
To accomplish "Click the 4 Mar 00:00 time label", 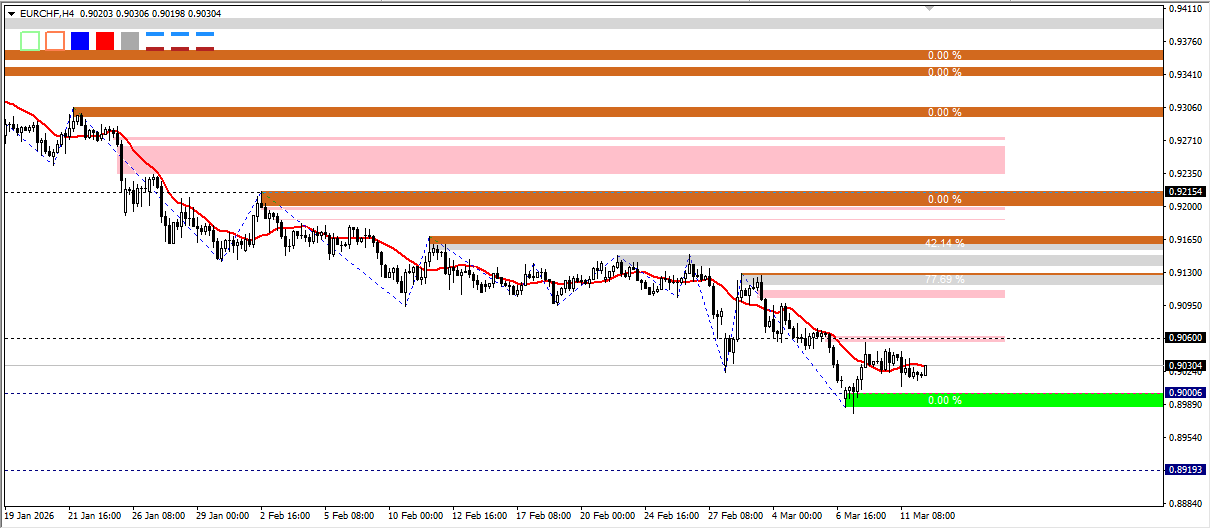I will tap(799, 517).
